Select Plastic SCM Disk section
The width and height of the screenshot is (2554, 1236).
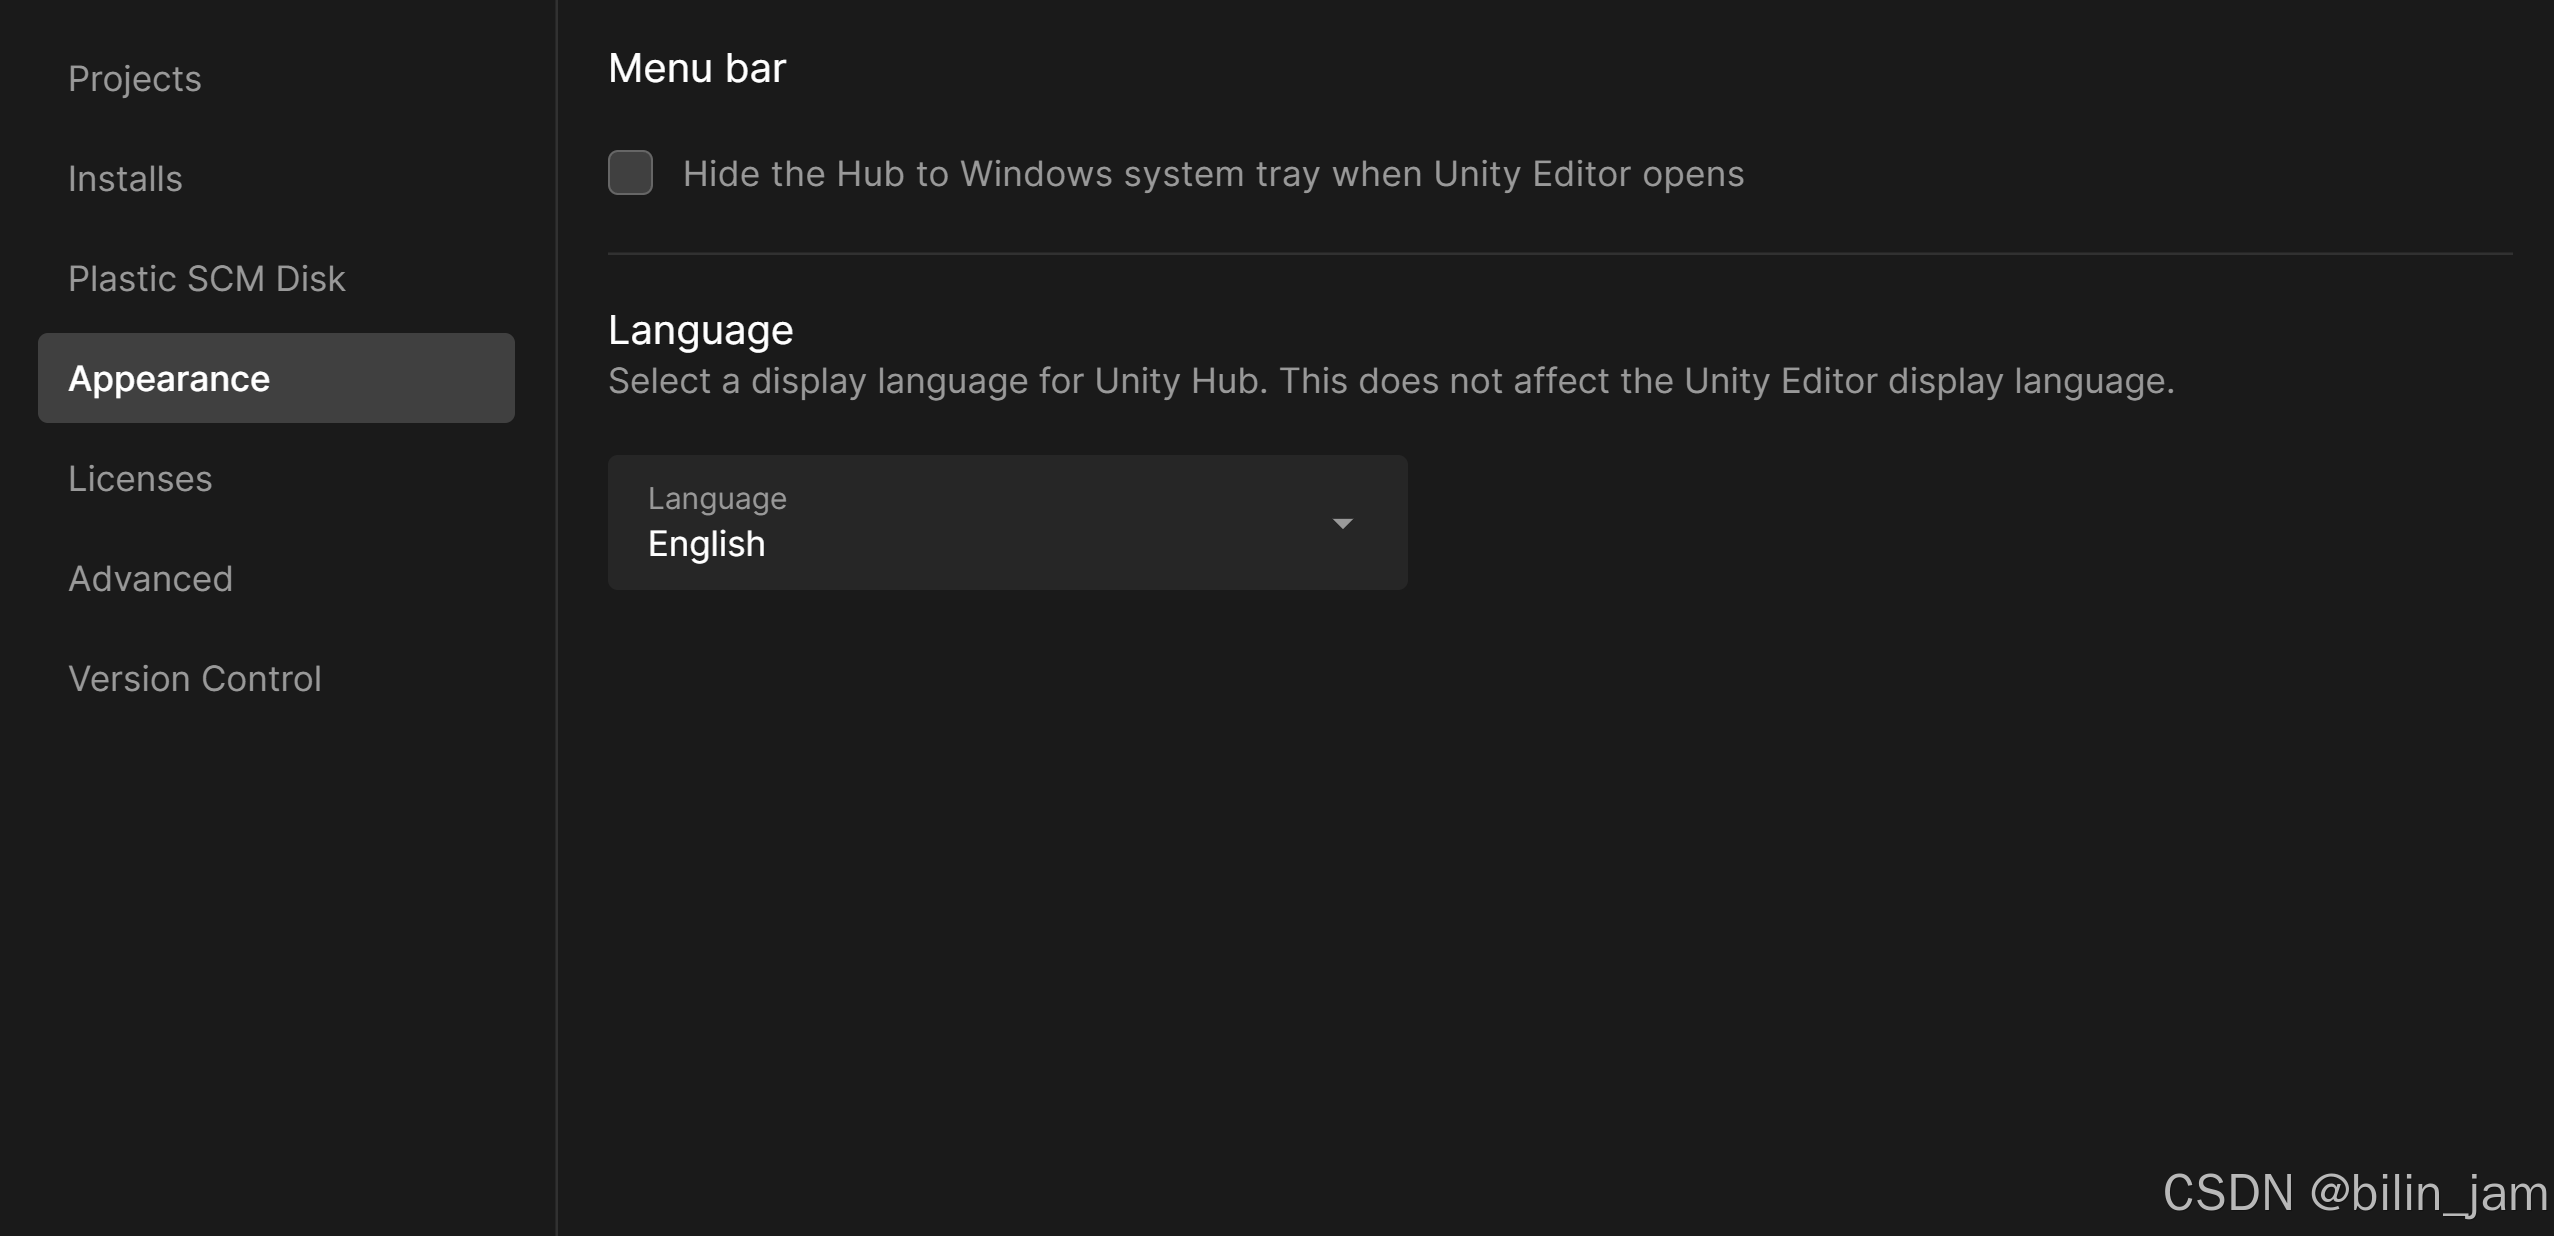pyautogui.click(x=206, y=279)
